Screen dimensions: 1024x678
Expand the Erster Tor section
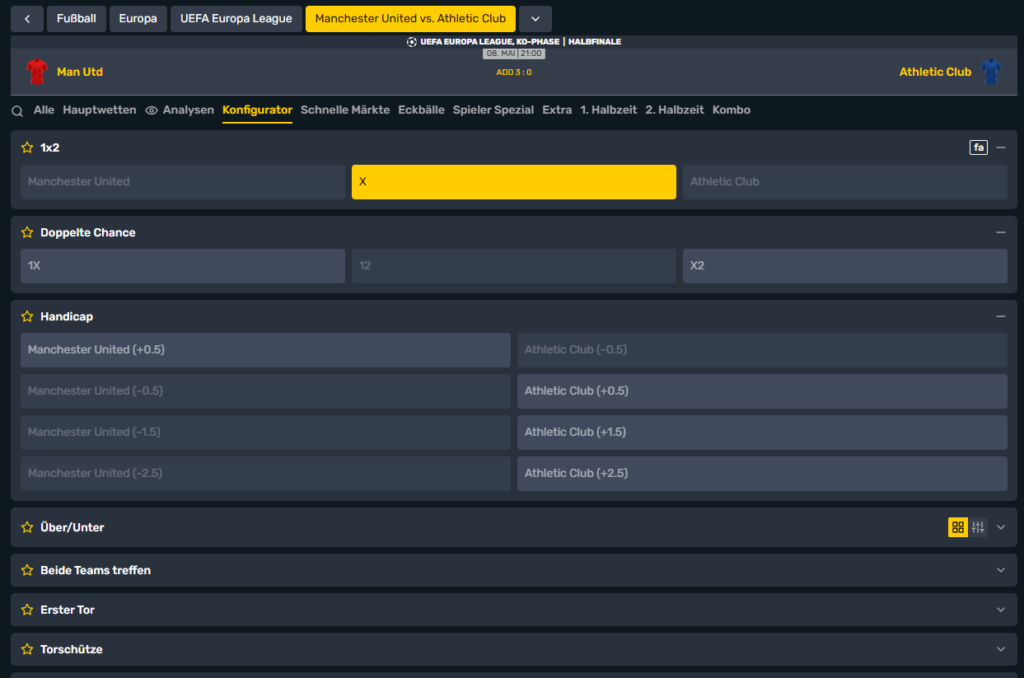click(1000, 610)
